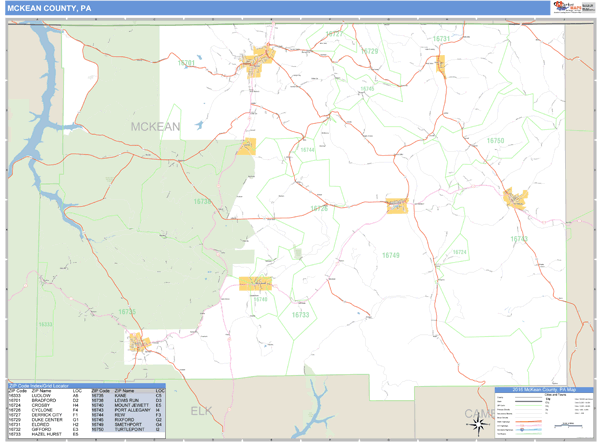Click the blue highway sample in legend
Screen dimensions: 600x442
tap(528, 429)
